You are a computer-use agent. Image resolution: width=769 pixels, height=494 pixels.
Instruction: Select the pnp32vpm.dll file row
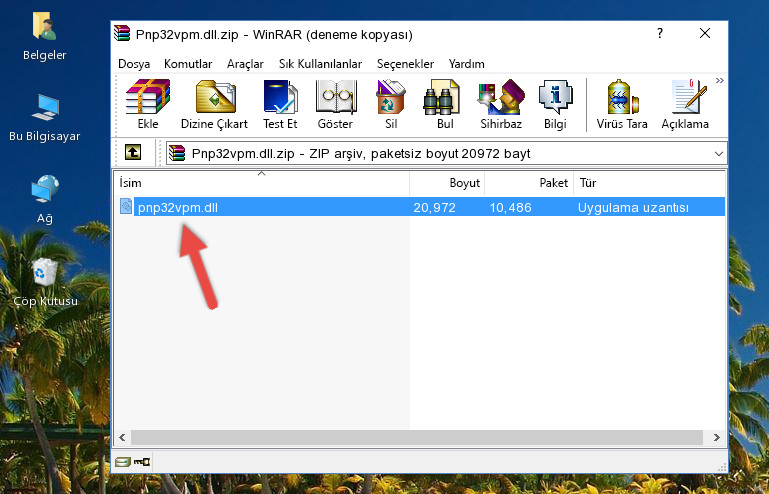(x=420, y=207)
